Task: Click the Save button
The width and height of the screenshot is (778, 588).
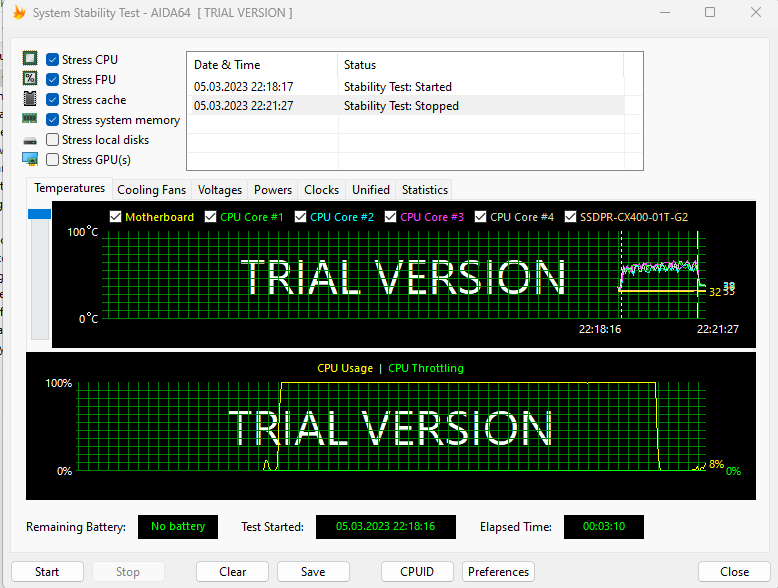Action: (313, 572)
